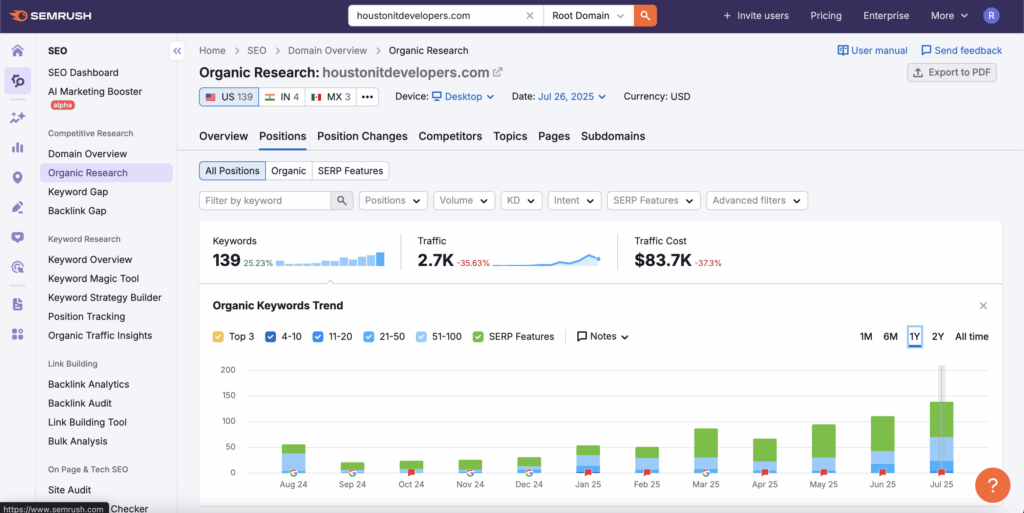
Task: Switch to the Topics tab
Action: pos(510,136)
